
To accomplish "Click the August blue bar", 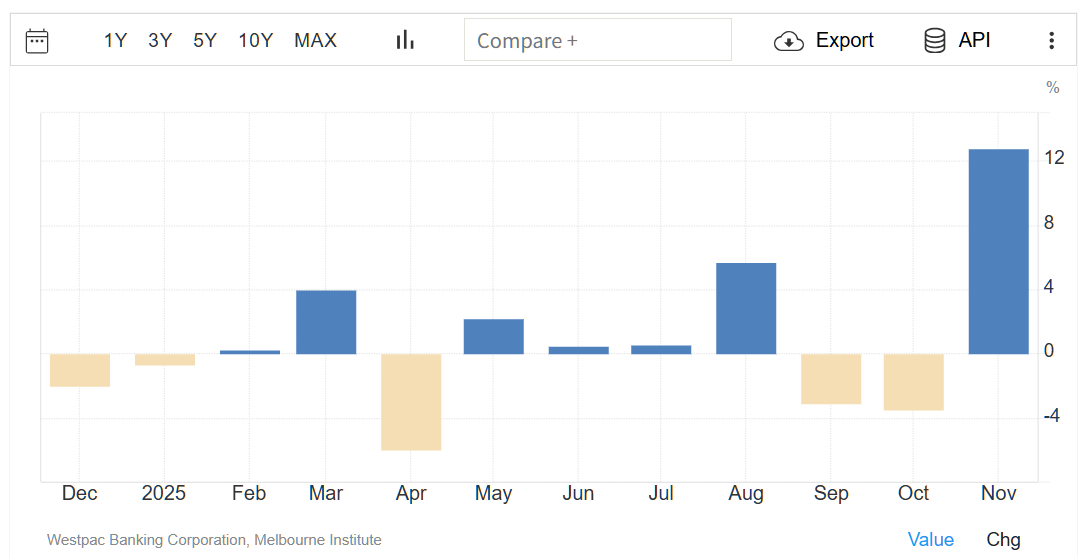I will point(746,308).
